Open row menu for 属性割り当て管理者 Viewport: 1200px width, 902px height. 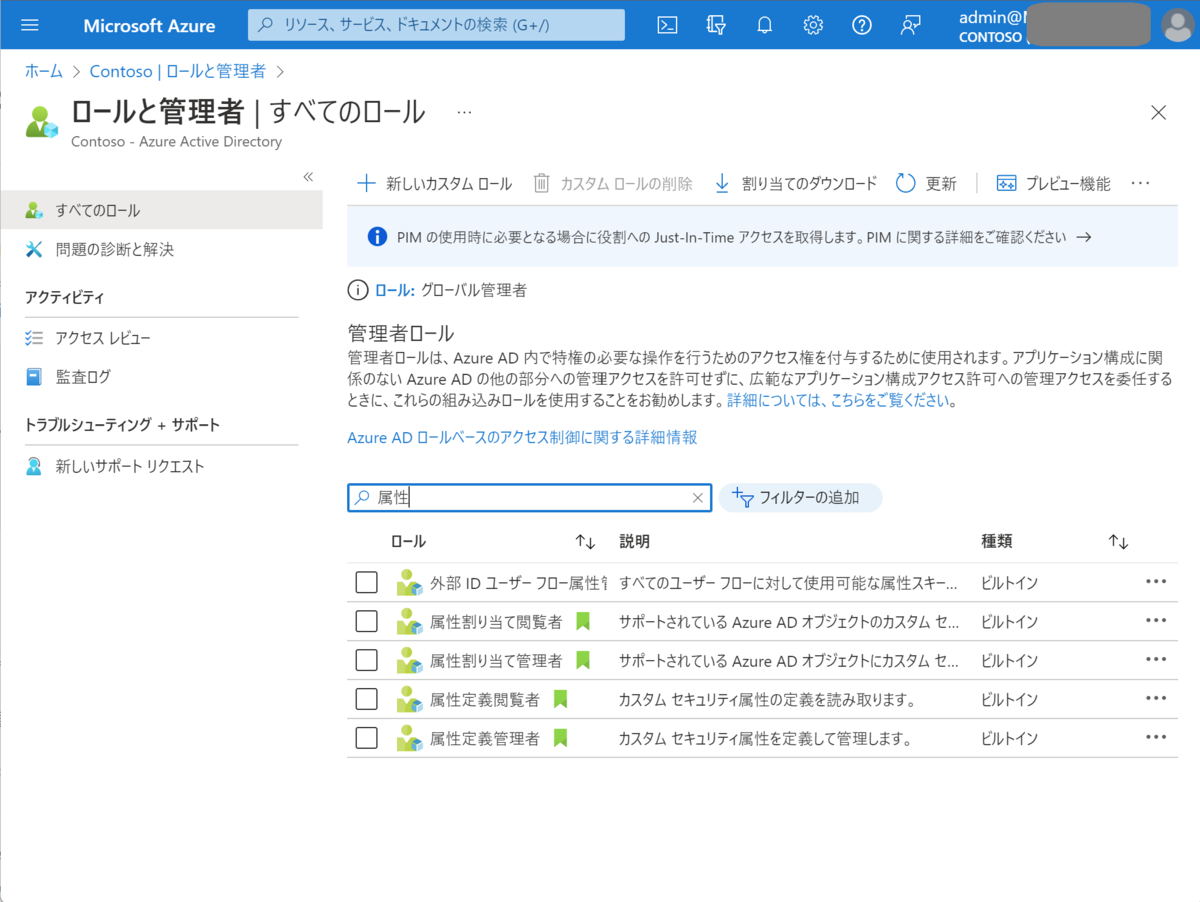pos(1156,660)
